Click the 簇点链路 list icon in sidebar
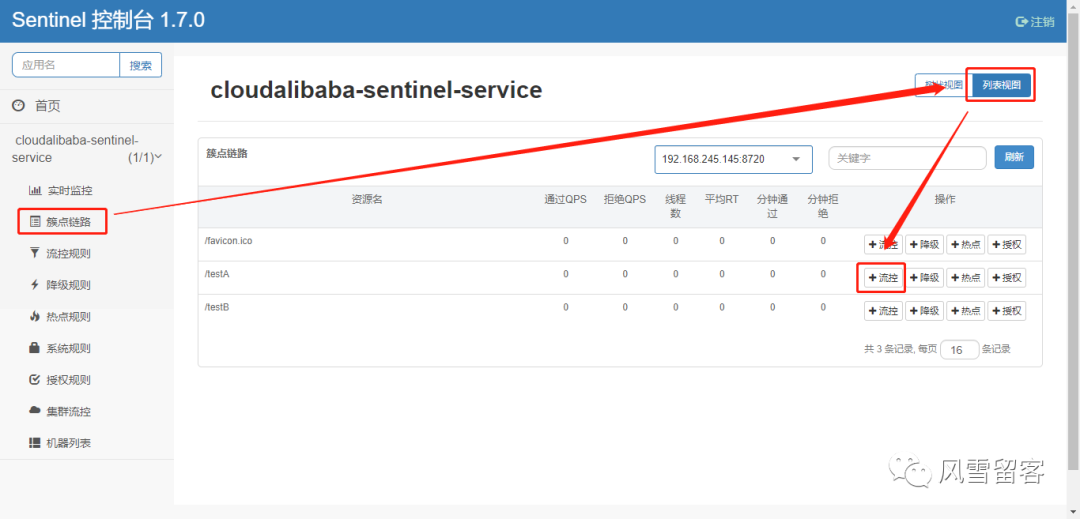Image resolution: width=1080 pixels, height=519 pixels. click(x=34, y=222)
